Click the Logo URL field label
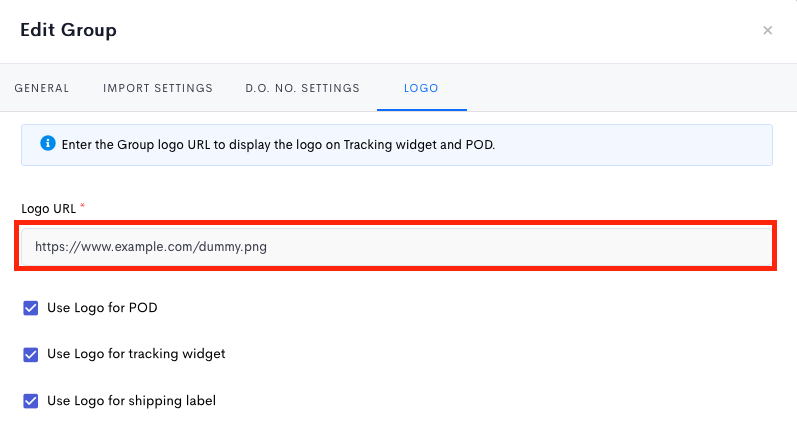 click(x=48, y=209)
